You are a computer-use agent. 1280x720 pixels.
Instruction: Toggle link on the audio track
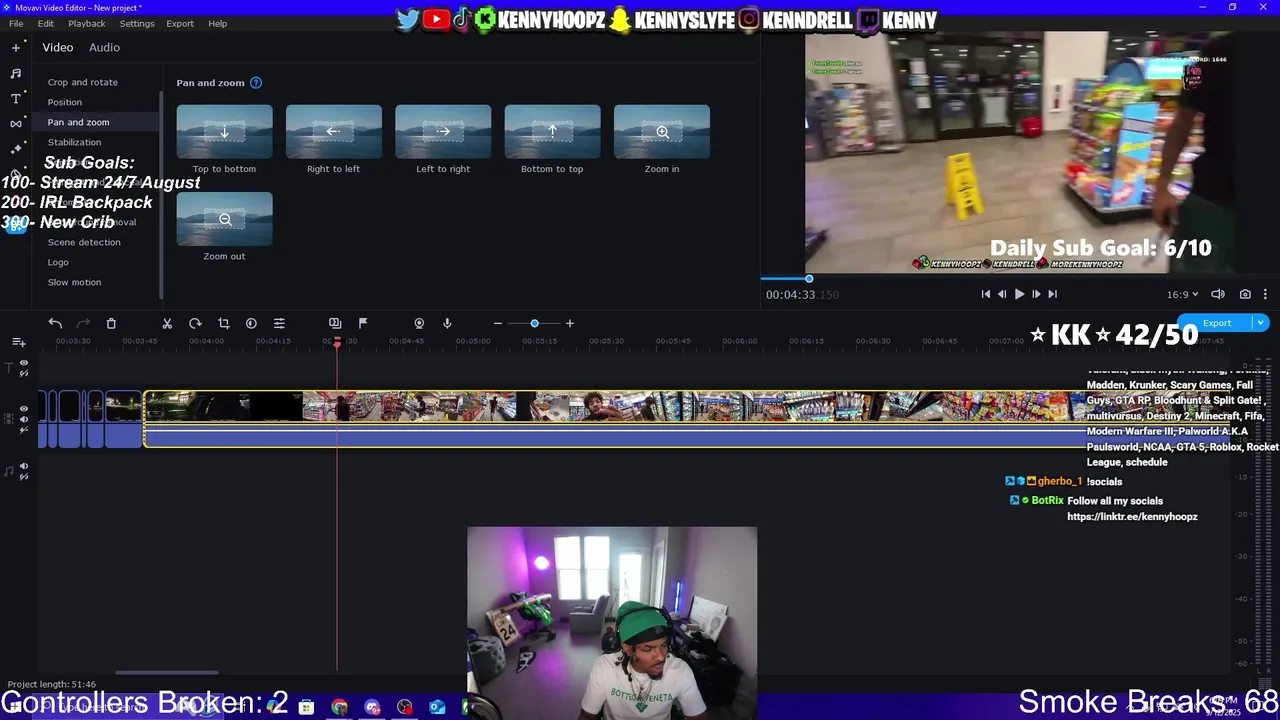(24, 477)
